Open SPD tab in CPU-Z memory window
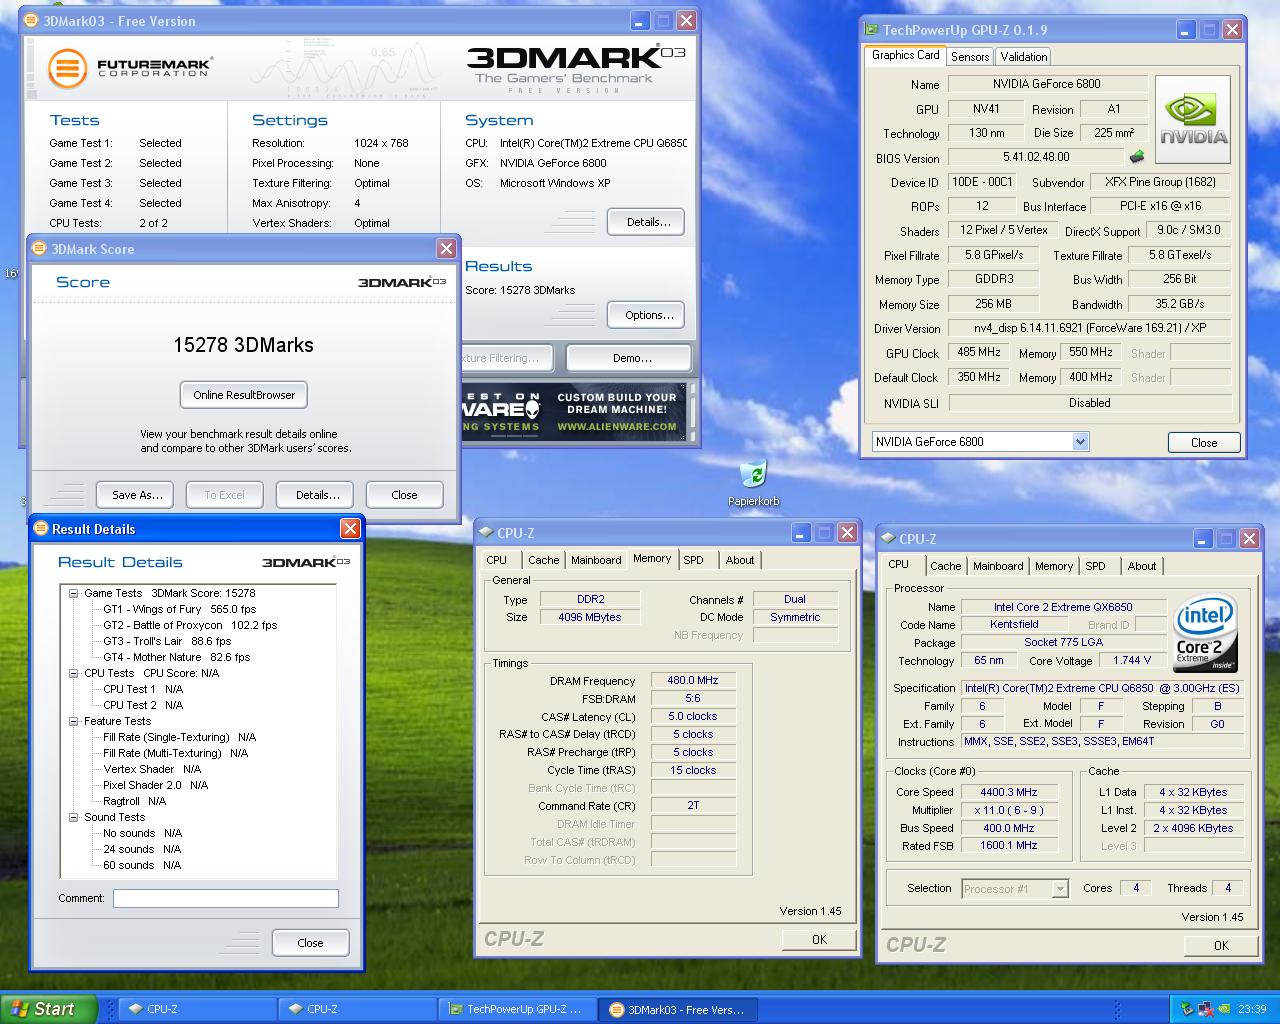Viewport: 1280px width, 1024px height. [693, 560]
